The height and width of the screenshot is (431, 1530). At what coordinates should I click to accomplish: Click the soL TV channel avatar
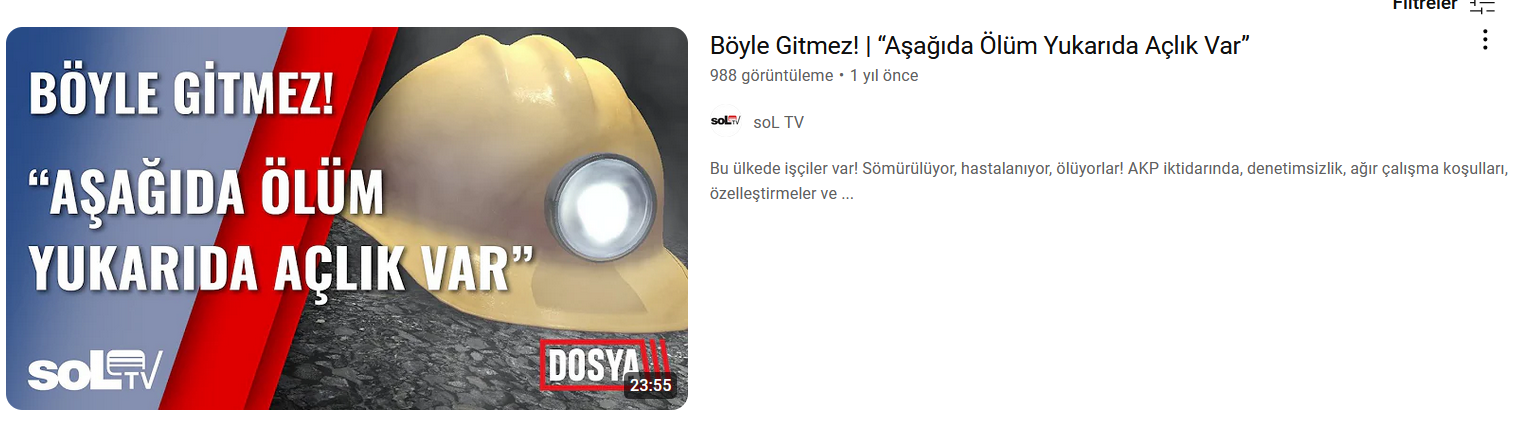click(x=725, y=121)
